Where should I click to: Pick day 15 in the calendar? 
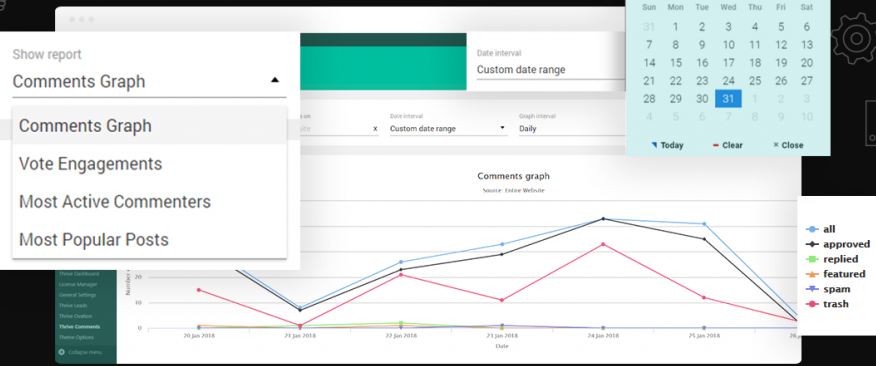[675, 63]
